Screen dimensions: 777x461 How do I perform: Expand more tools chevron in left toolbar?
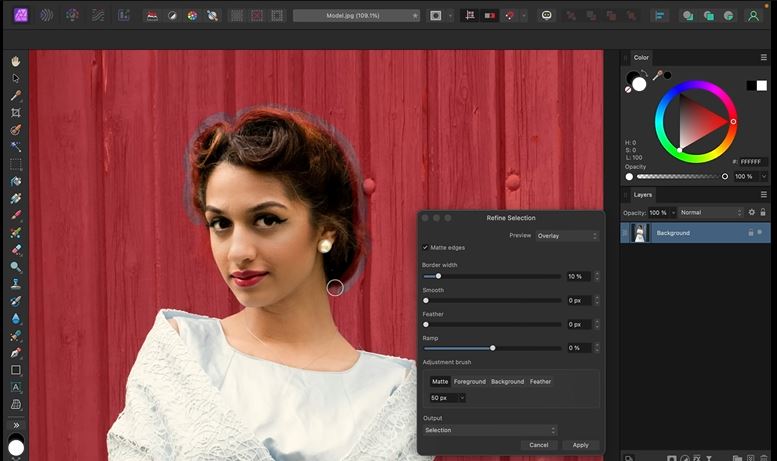[16, 425]
